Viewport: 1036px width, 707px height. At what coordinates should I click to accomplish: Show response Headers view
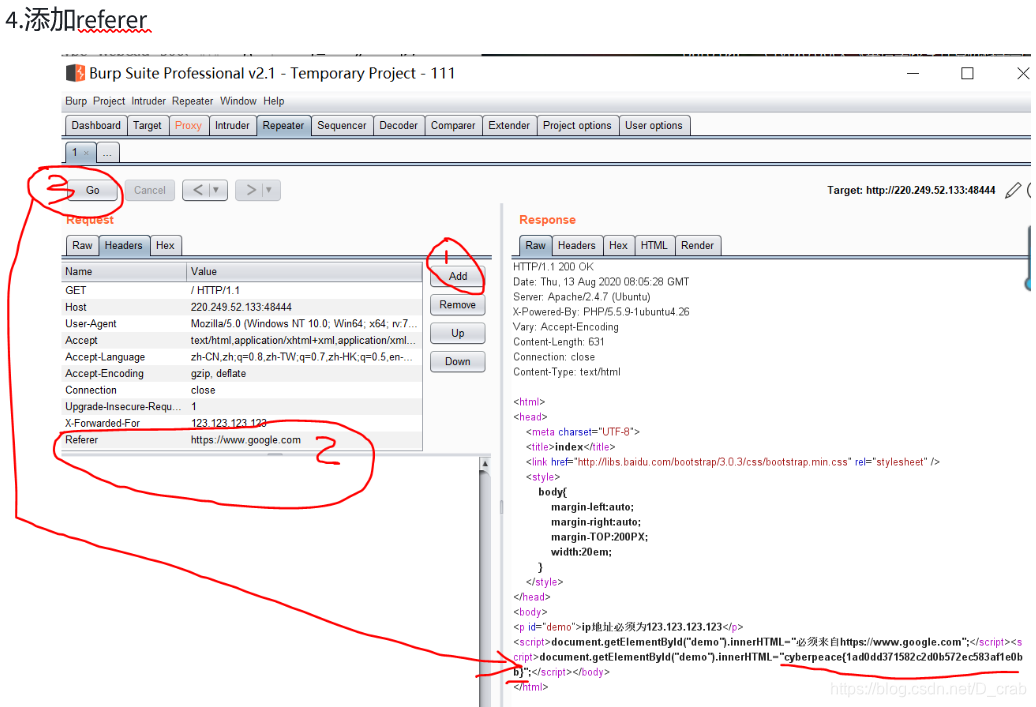click(x=577, y=246)
